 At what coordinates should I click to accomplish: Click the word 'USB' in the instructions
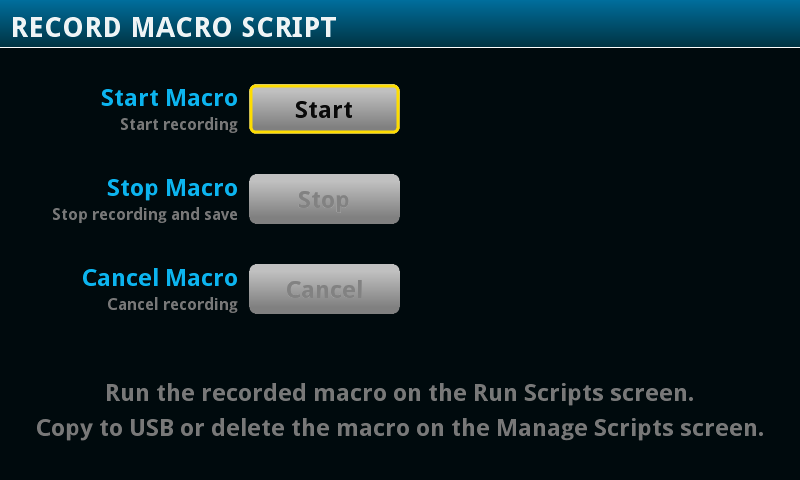coord(153,428)
